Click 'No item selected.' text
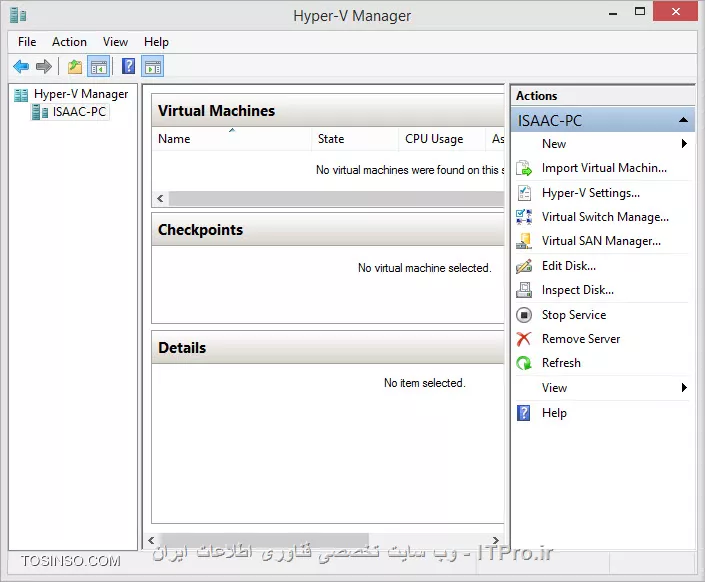705x582 pixels. click(424, 383)
